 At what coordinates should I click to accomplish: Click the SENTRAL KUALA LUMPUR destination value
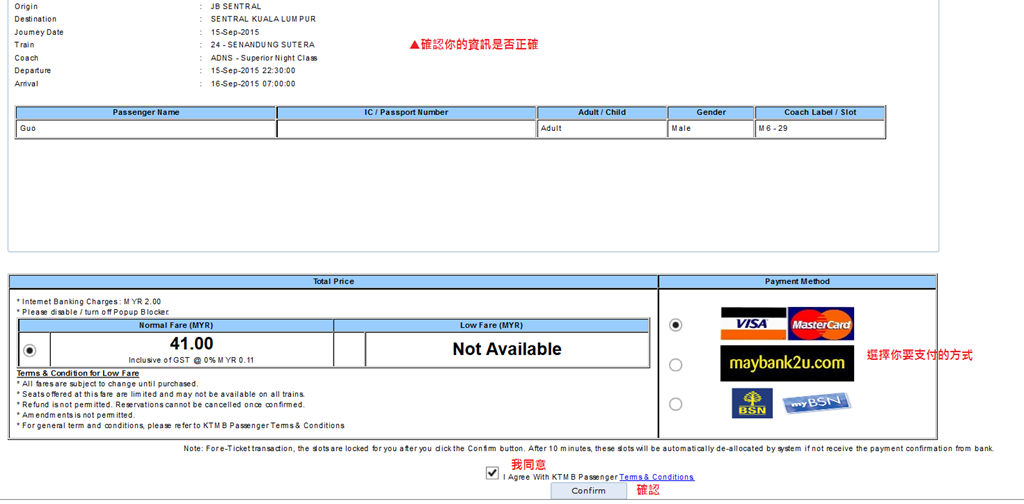(x=263, y=19)
